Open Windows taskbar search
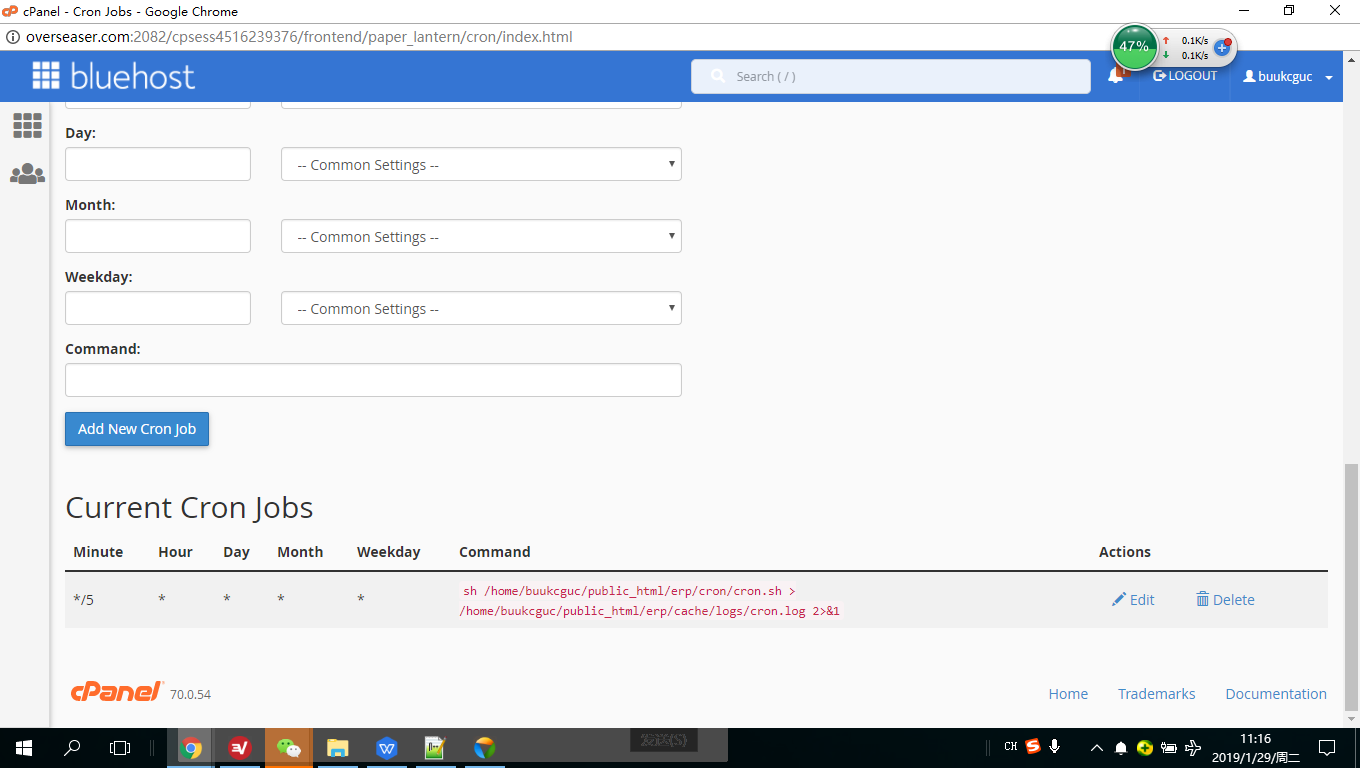Image resolution: width=1360 pixels, height=768 pixels. (x=72, y=747)
